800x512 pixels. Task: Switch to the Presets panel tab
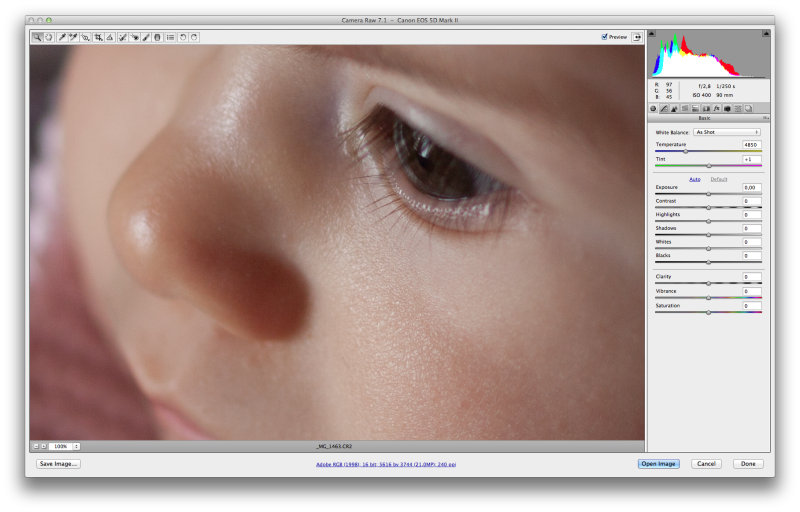coord(738,108)
